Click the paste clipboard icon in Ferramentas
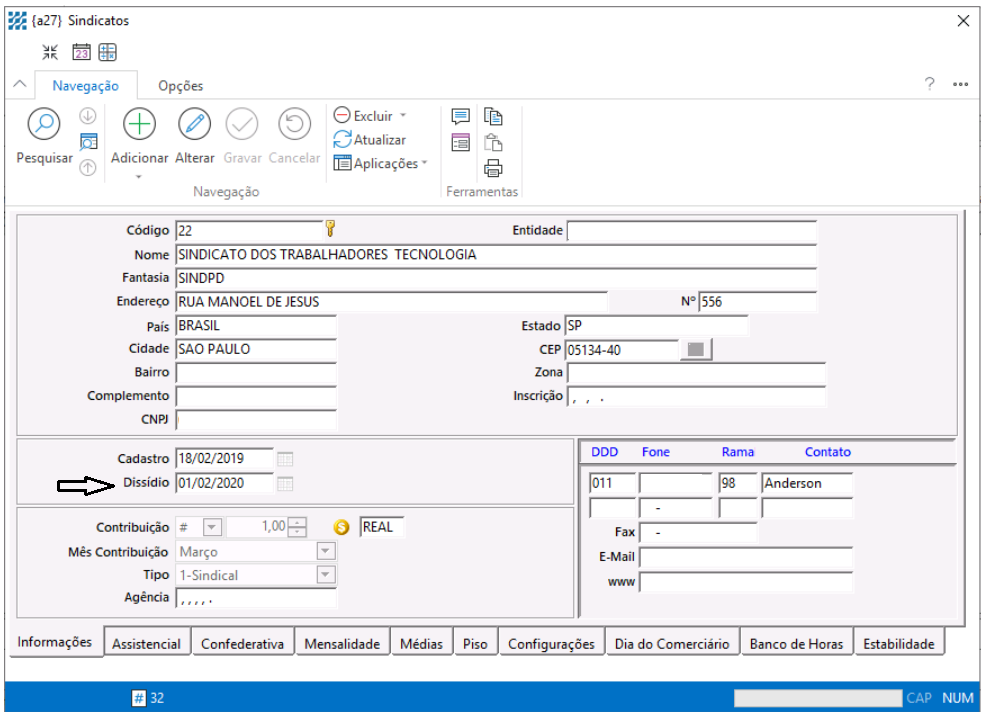The width and height of the screenshot is (987, 717). (x=493, y=143)
